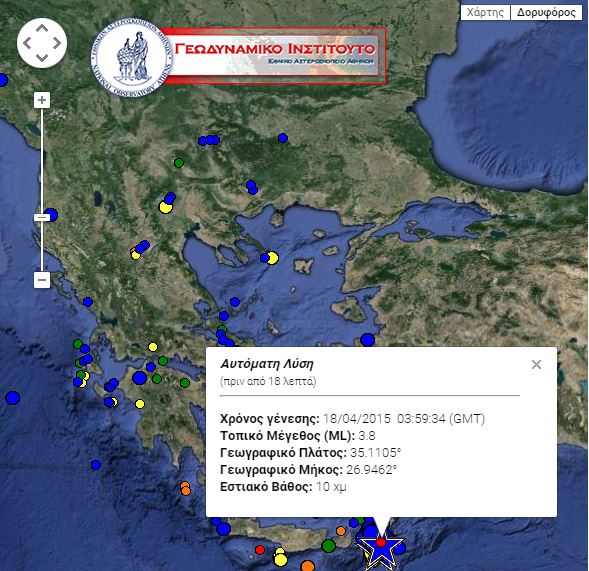
Task: Select the large blue marker west of Ionian islands
Action: click(13, 398)
